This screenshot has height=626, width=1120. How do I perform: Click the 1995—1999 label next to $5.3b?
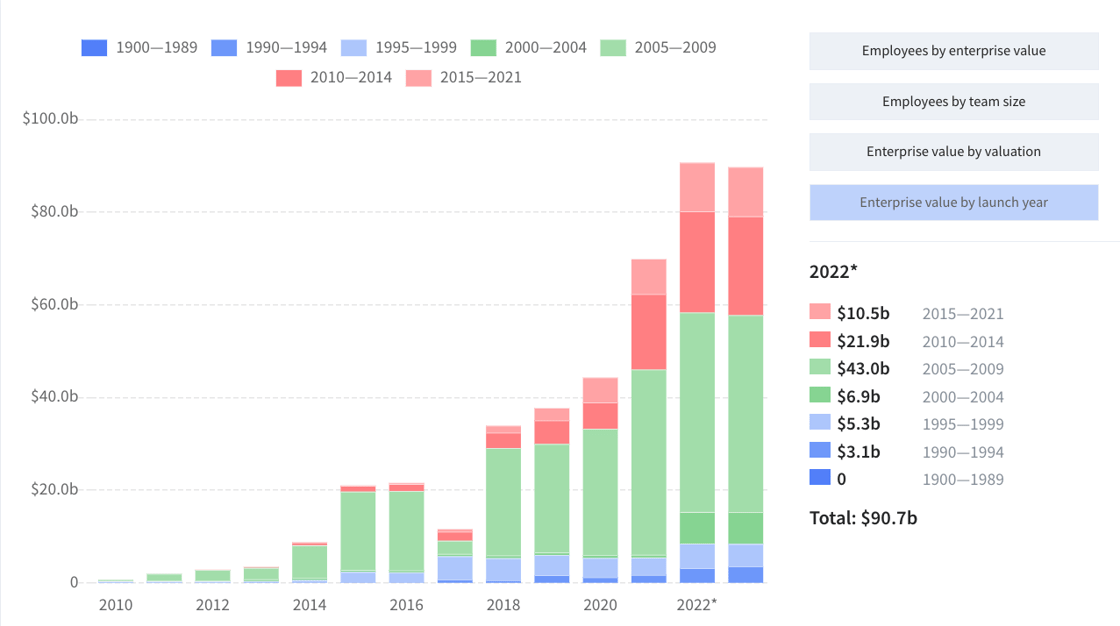click(x=963, y=424)
